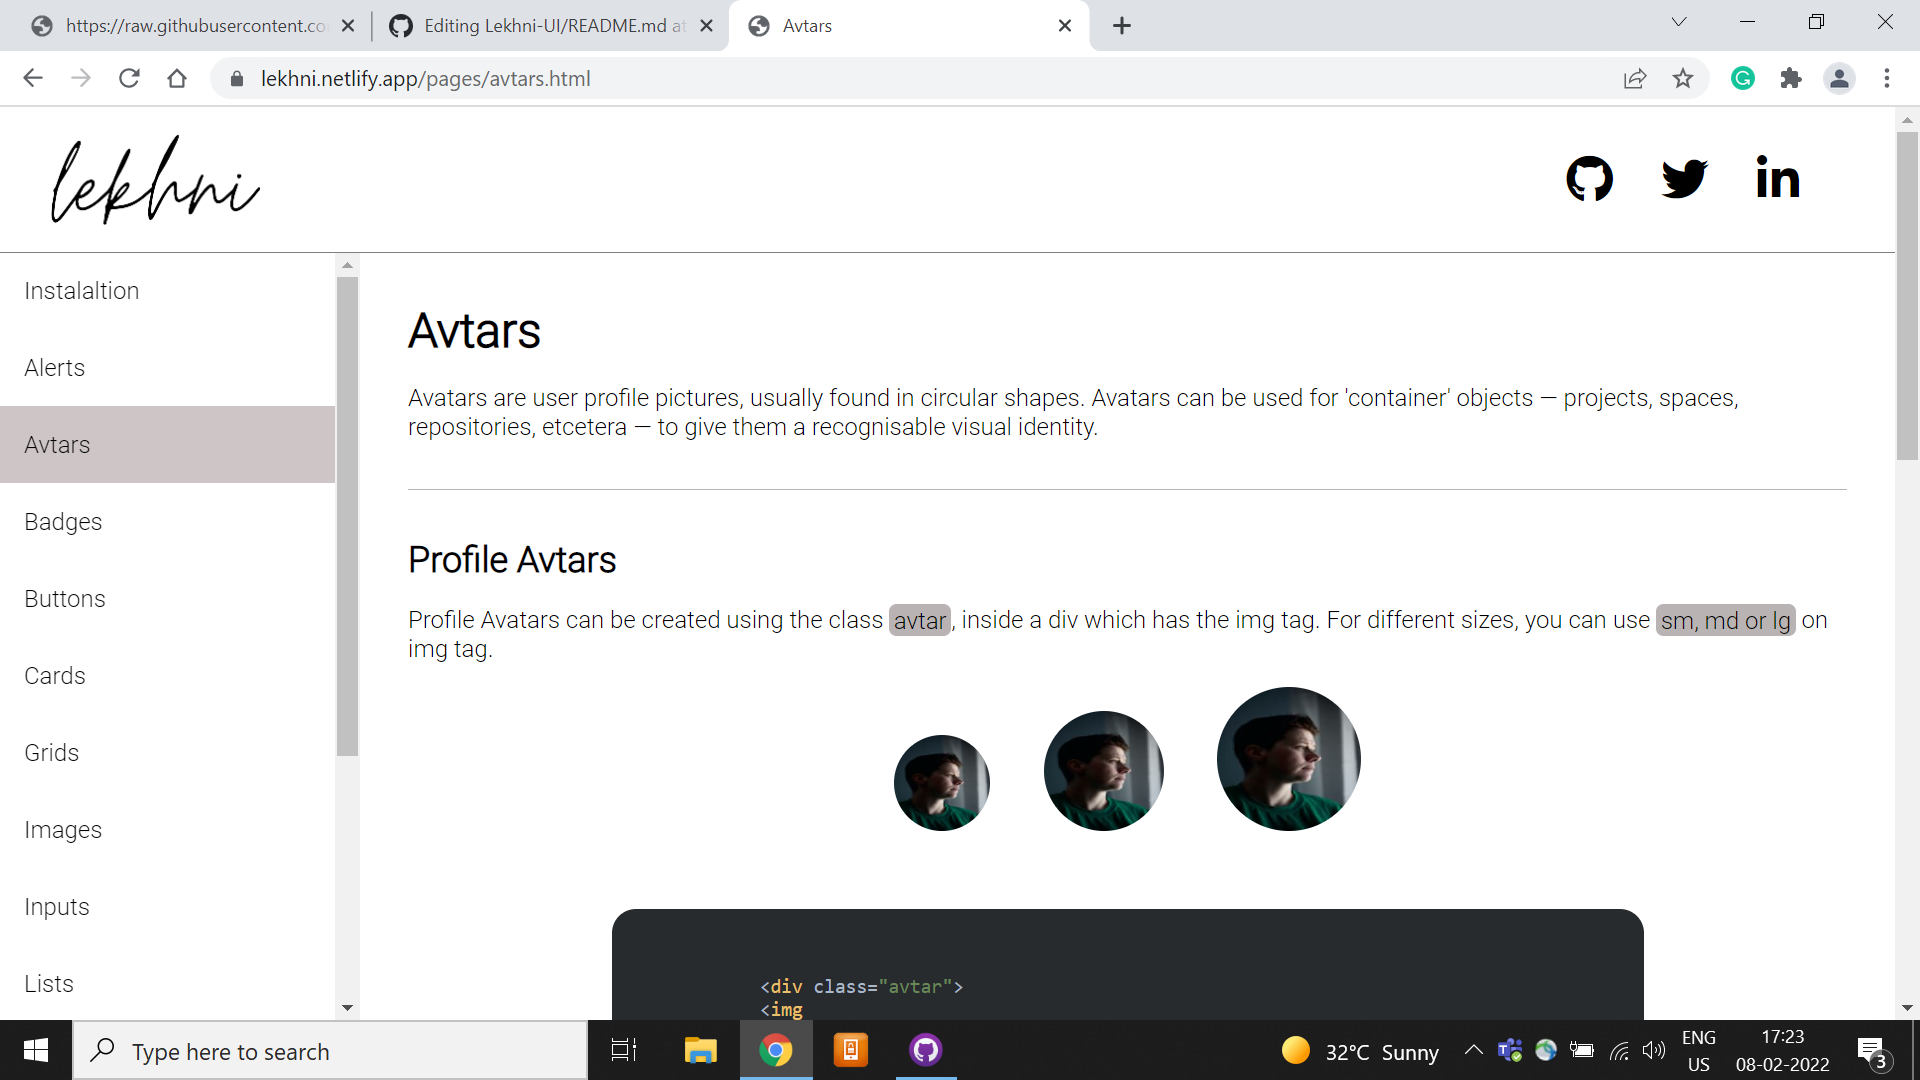This screenshot has width=1920, height=1080.
Task: Click the lekhni logo
Action: (155, 181)
